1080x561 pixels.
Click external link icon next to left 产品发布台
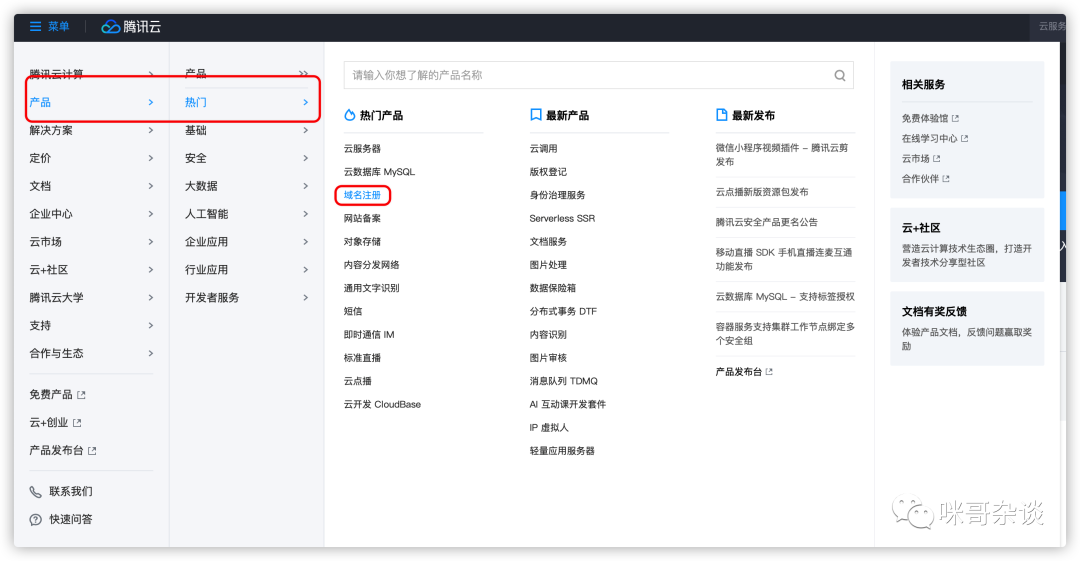tap(92, 451)
